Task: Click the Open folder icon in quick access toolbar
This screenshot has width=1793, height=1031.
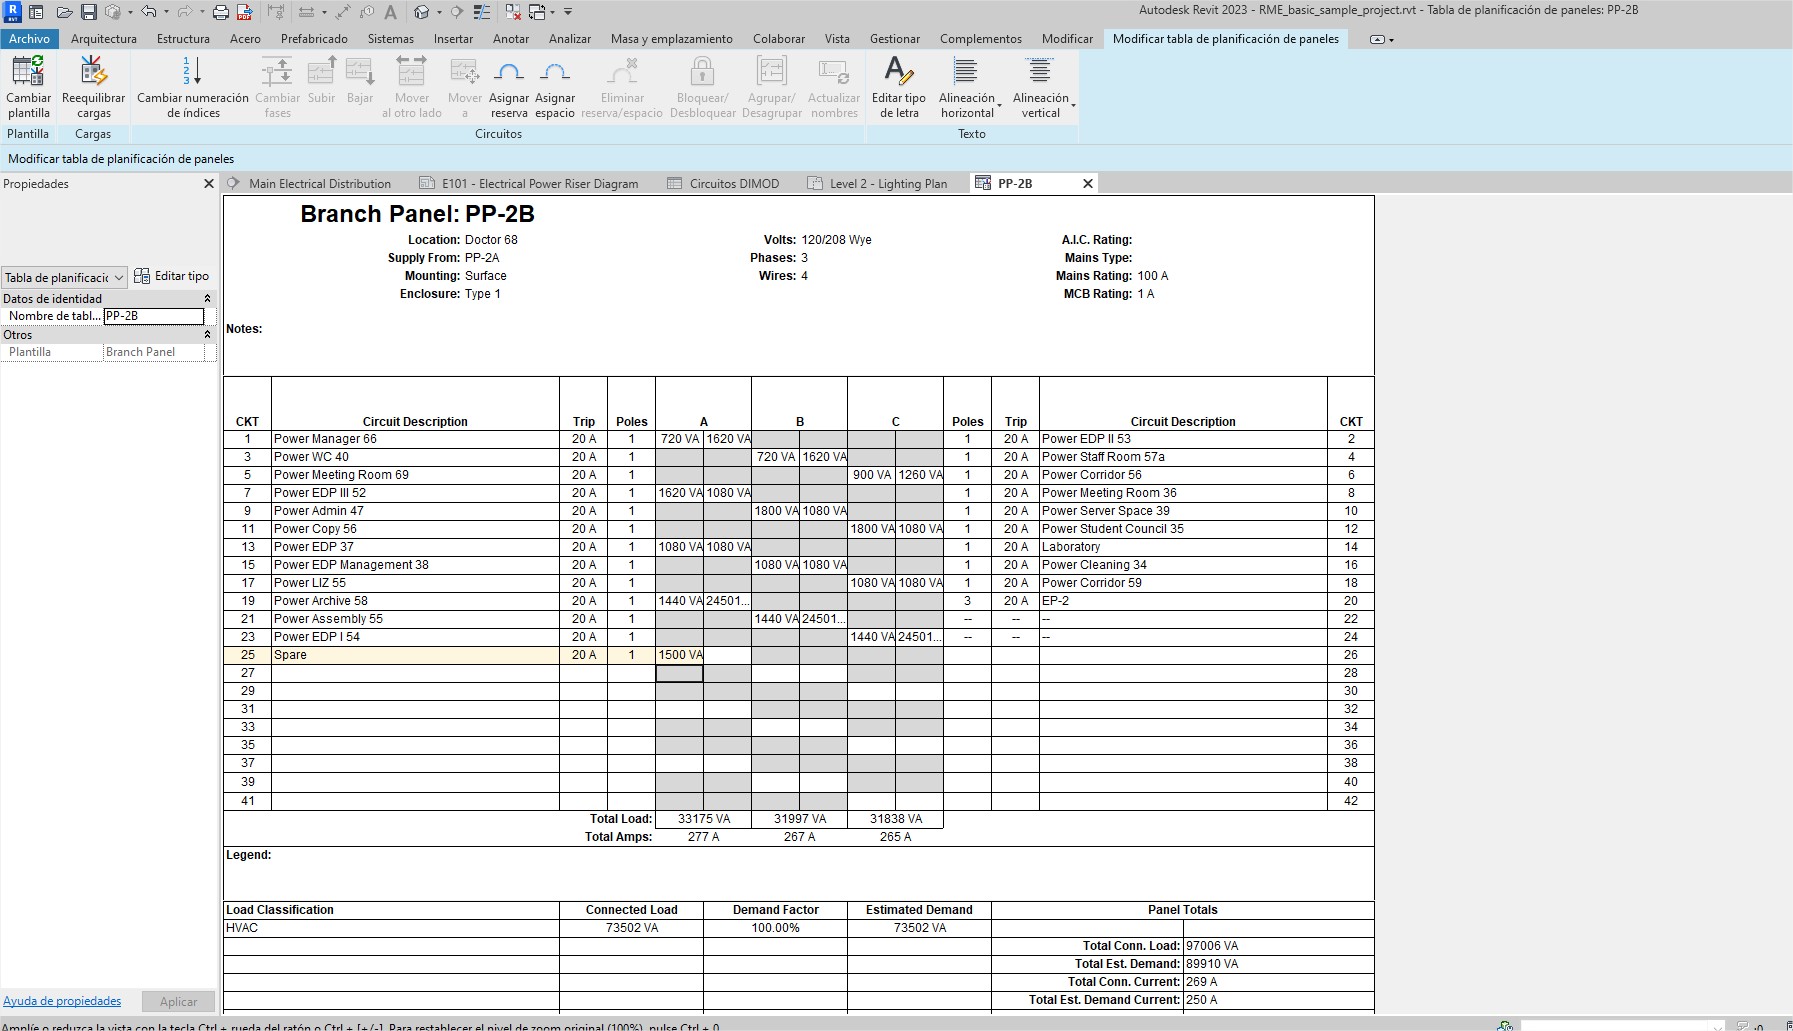Action: tap(64, 12)
